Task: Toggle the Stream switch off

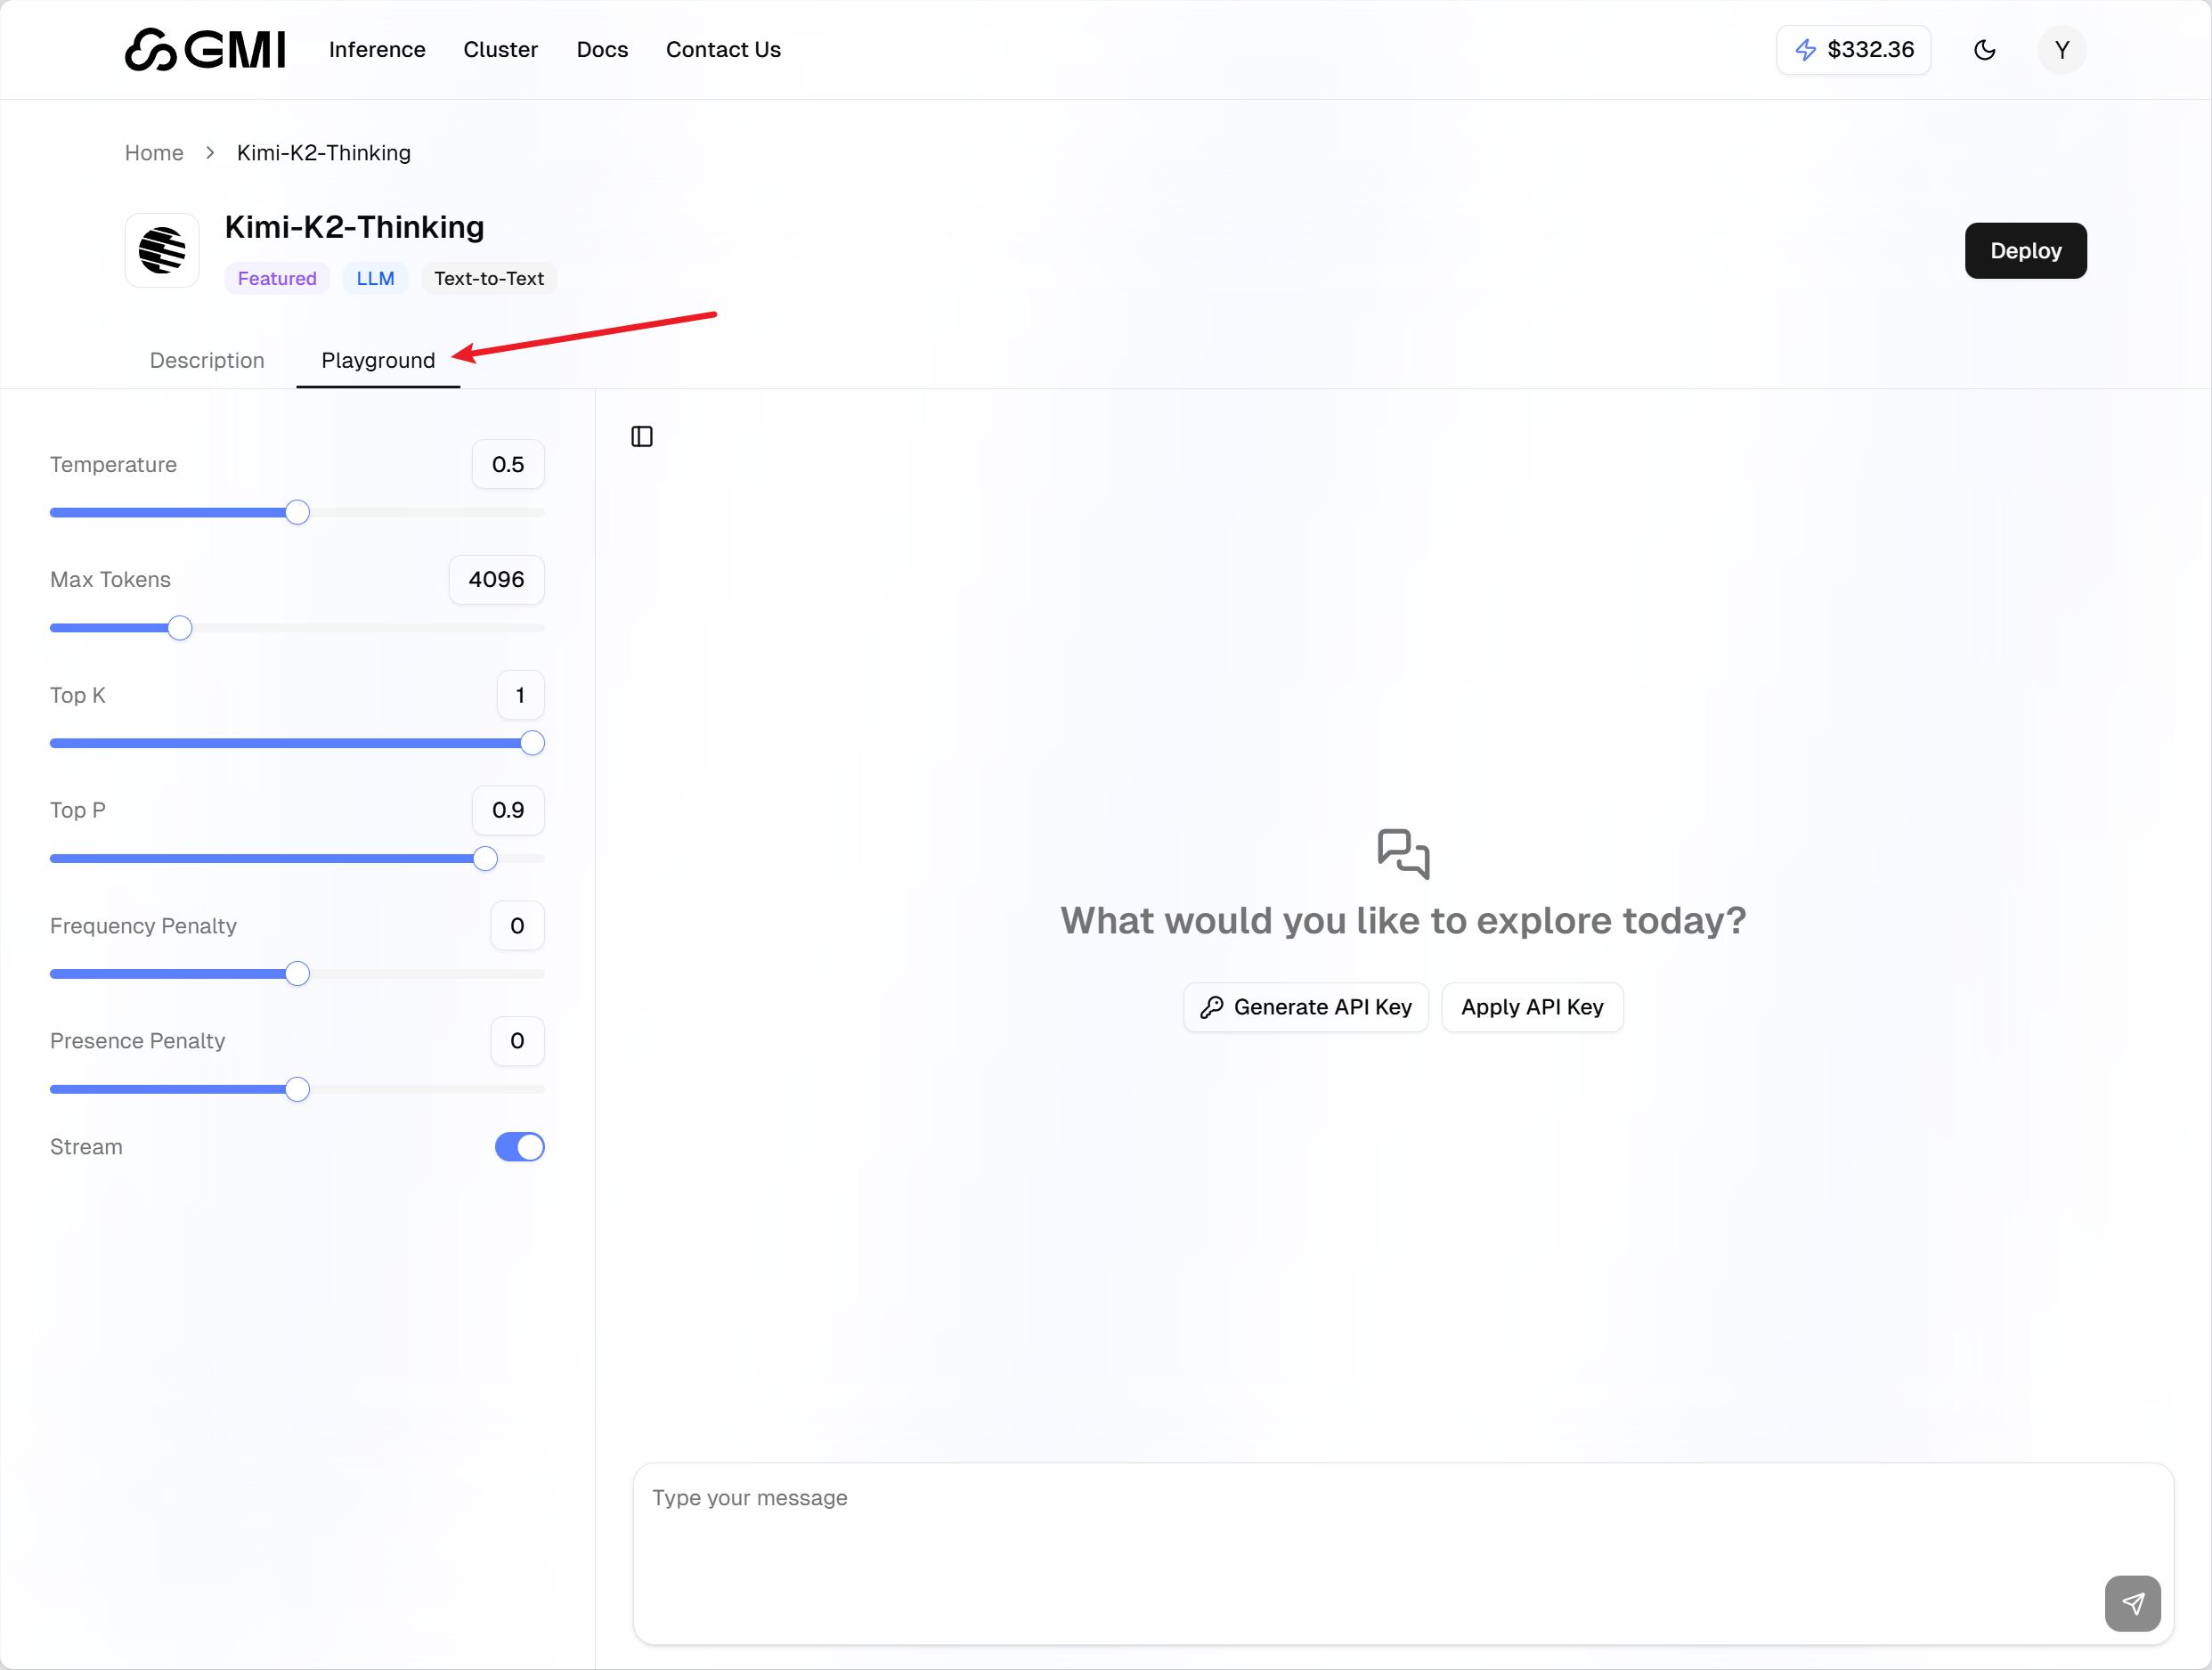Action: 519,1147
